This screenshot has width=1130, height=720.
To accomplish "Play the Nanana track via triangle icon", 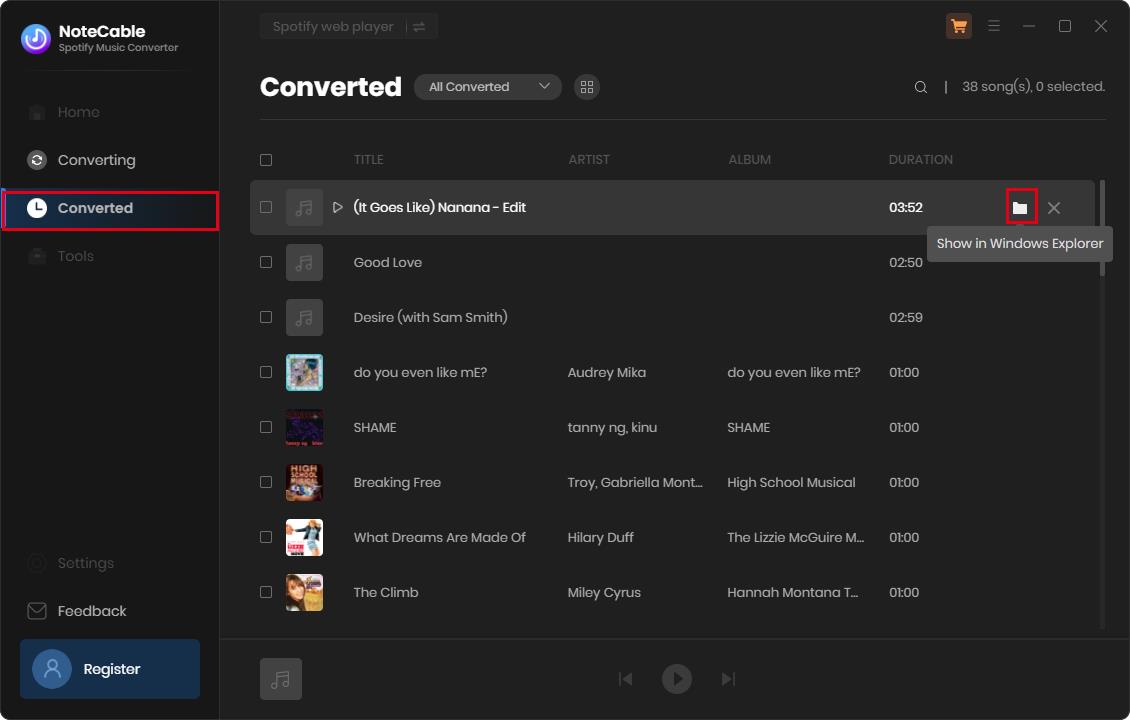I will click(x=337, y=208).
